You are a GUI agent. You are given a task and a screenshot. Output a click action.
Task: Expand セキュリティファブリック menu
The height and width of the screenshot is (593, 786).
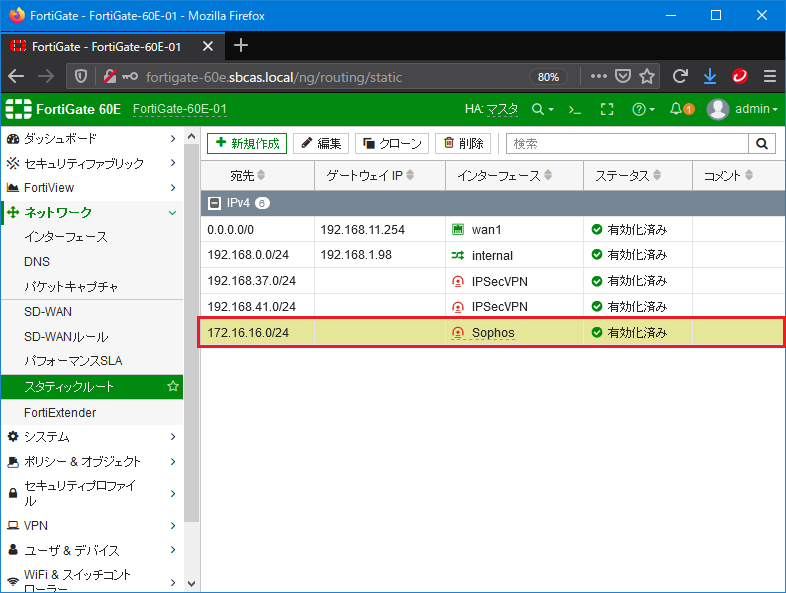92,163
